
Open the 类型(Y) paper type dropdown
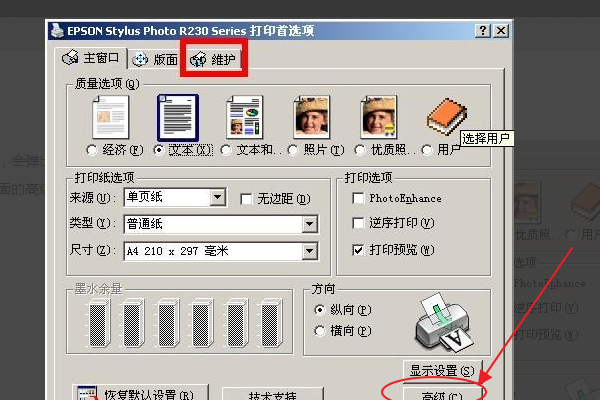(x=310, y=224)
